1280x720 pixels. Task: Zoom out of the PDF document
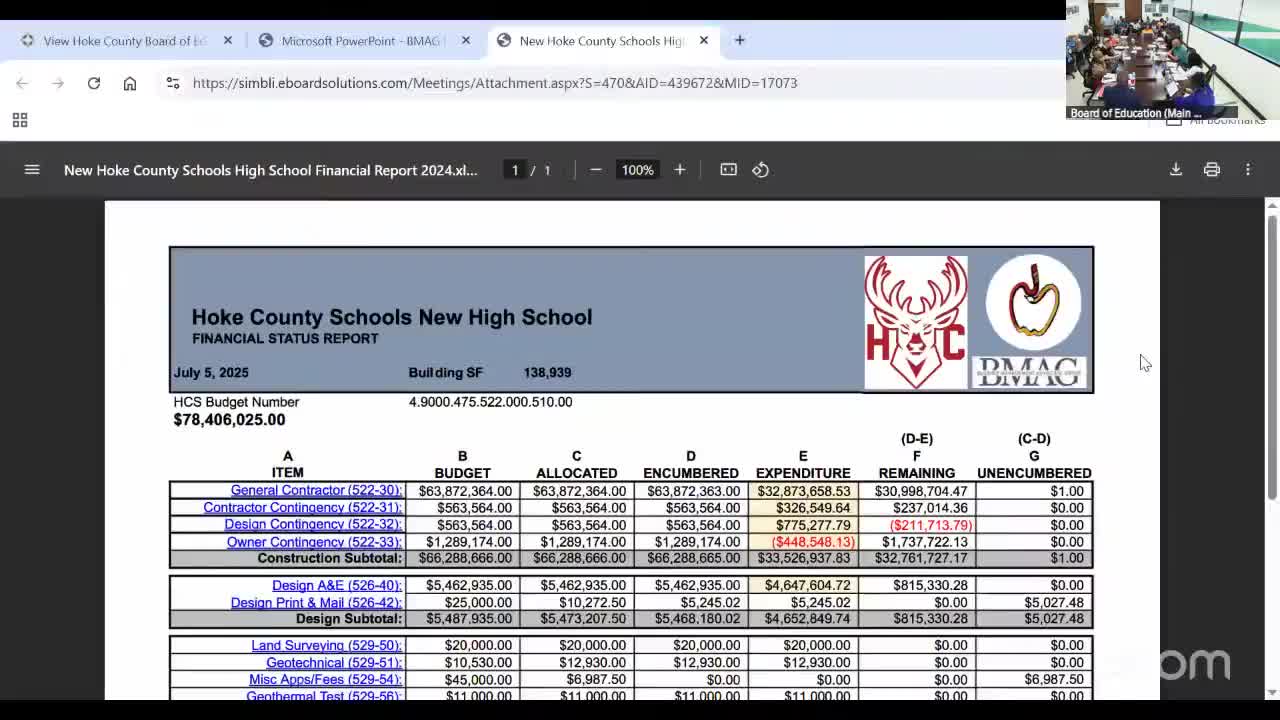coord(596,170)
